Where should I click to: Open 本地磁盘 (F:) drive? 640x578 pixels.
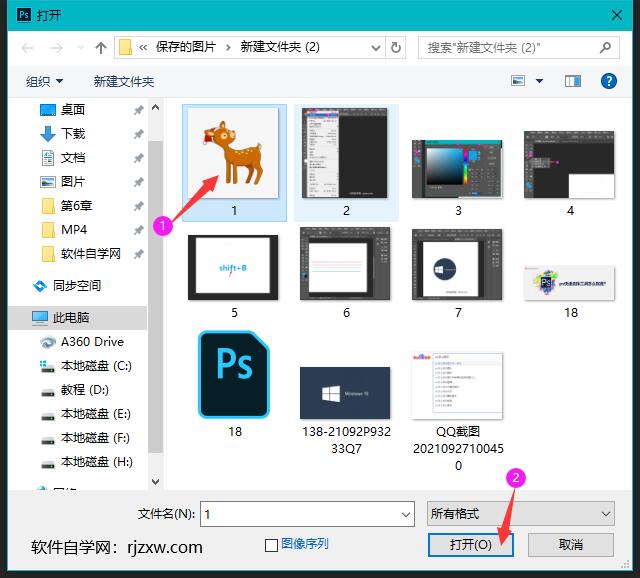(95, 438)
